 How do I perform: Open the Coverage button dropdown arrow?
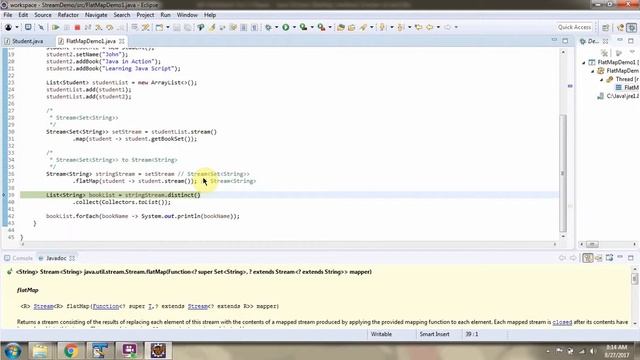coord(312,27)
